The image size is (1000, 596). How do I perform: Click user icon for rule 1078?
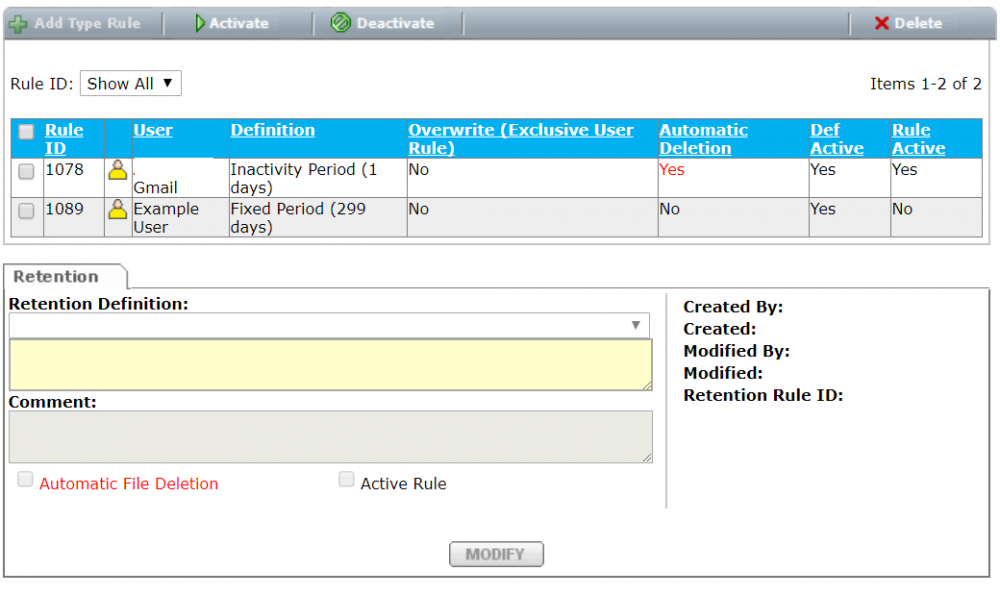point(118,170)
